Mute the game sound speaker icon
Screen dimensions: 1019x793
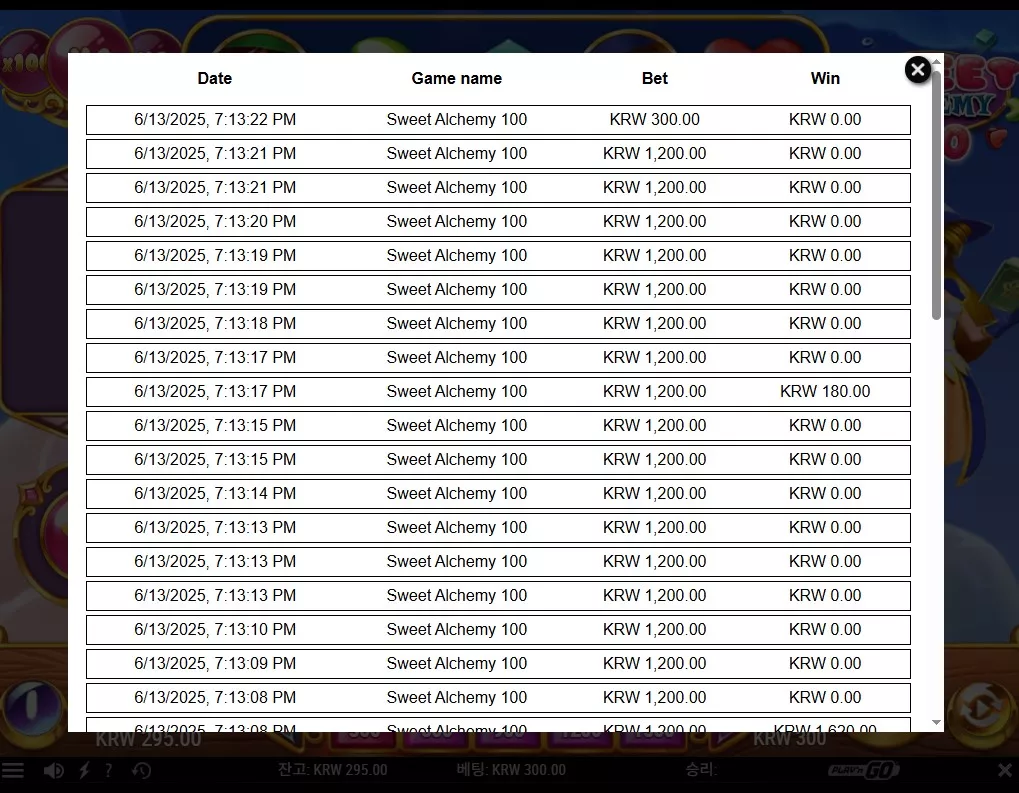click(x=53, y=770)
